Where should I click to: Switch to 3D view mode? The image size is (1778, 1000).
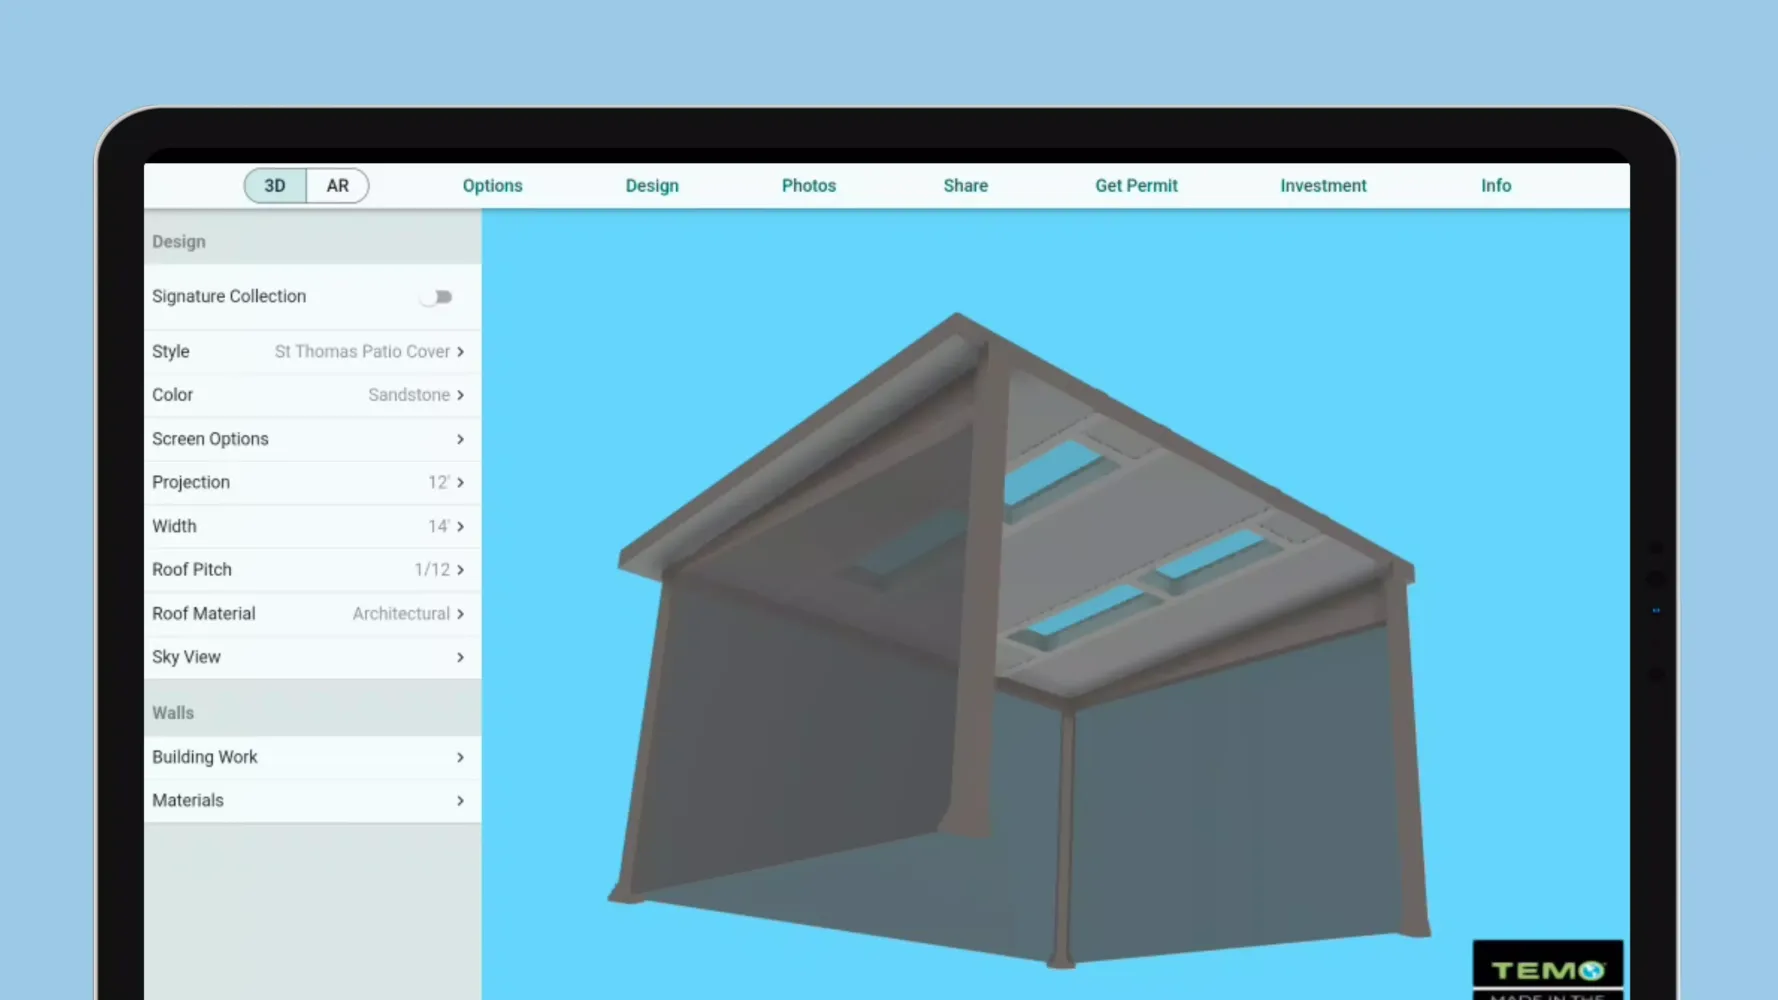(x=275, y=186)
